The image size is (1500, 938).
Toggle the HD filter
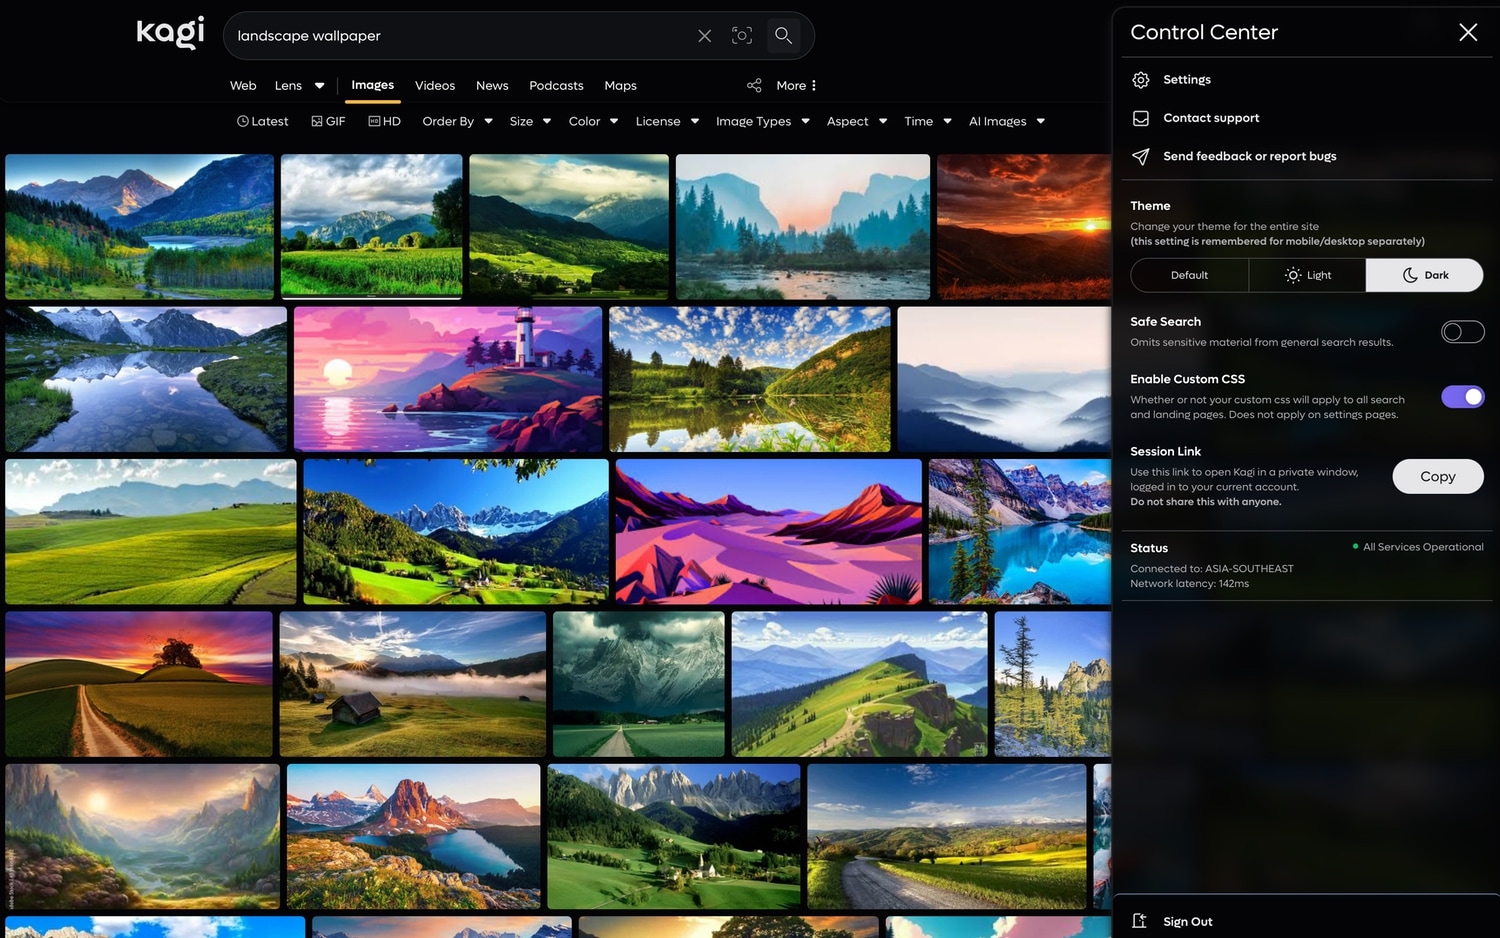(385, 122)
